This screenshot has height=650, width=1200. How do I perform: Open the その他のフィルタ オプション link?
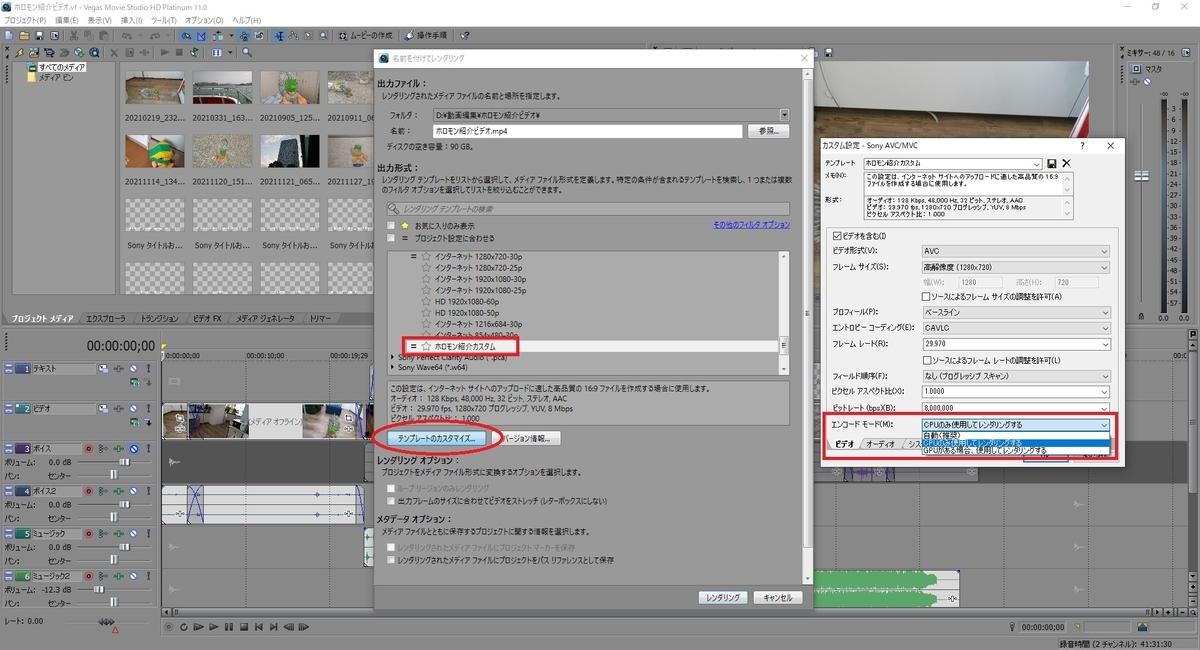(751, 226)
